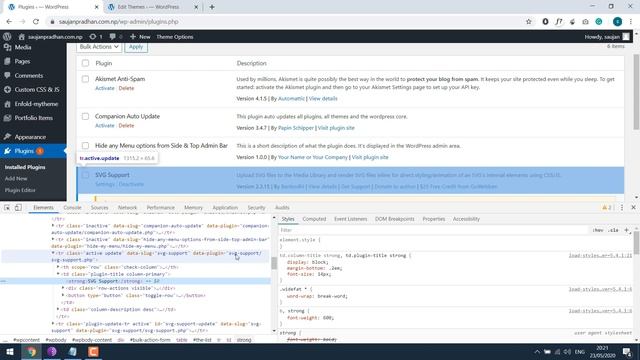
Task: Open Chrome from the taskbar
Action: pos(31,351)
